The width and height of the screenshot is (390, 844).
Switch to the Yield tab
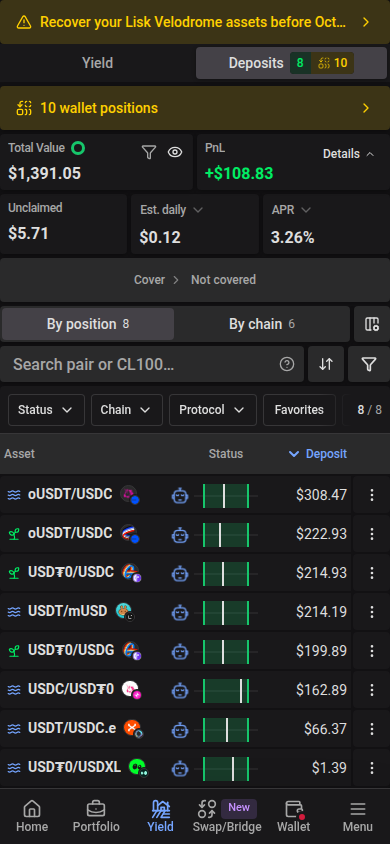[x=97, y=63]
